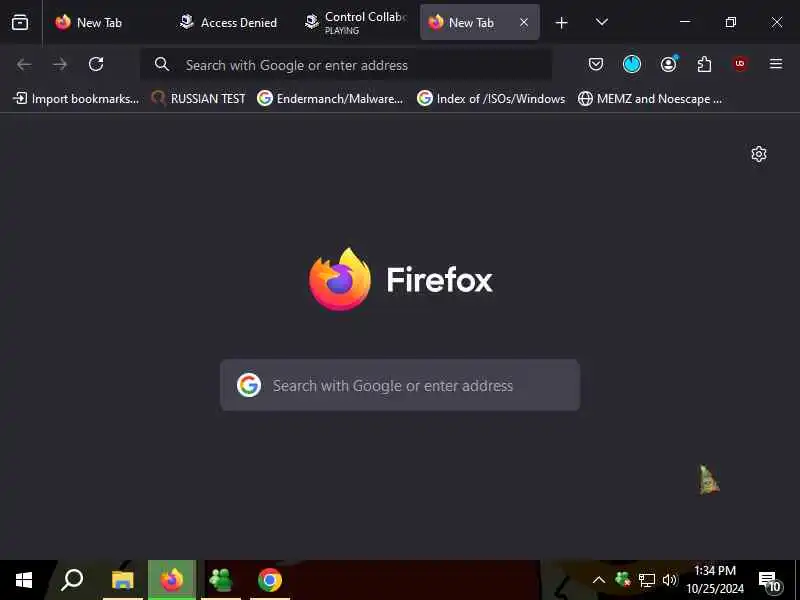
Task: Open a new tab with plus button
Action: point(561,22)
